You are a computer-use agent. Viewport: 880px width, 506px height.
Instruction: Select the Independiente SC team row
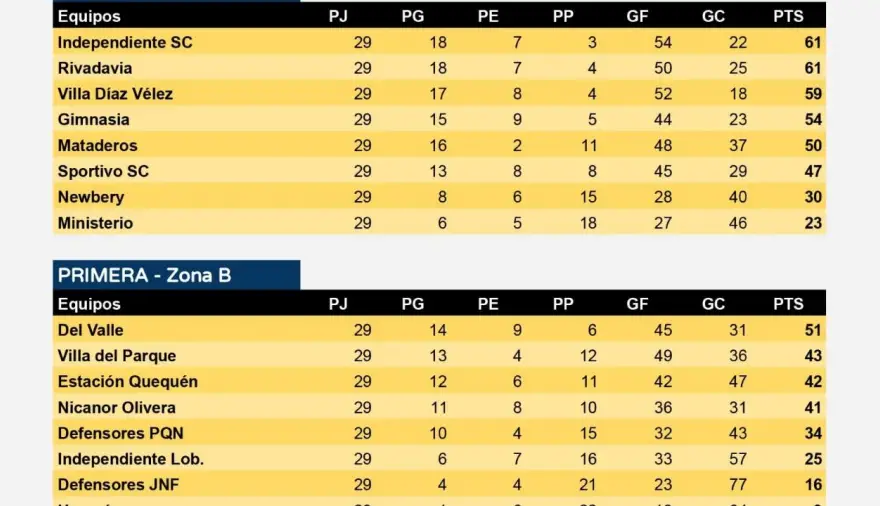point(439,42)
